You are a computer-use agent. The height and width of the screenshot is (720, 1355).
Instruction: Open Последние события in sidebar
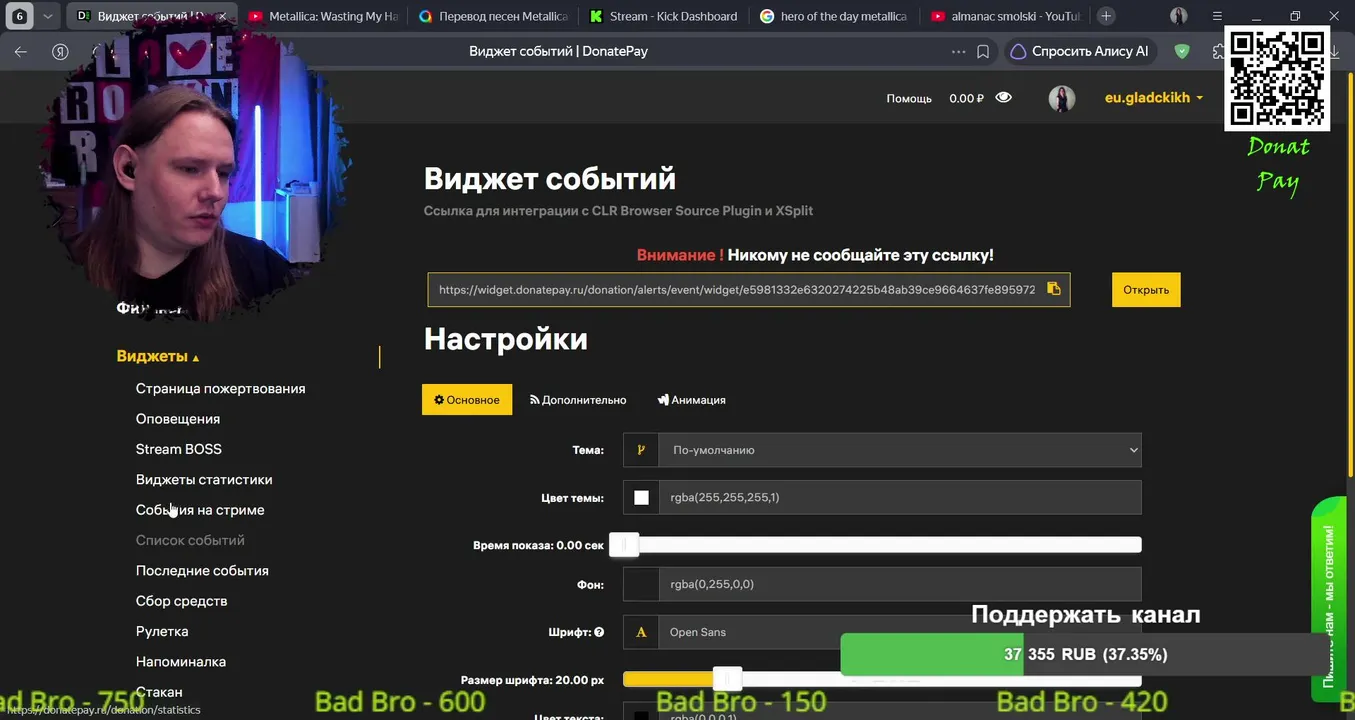[202, 570]
